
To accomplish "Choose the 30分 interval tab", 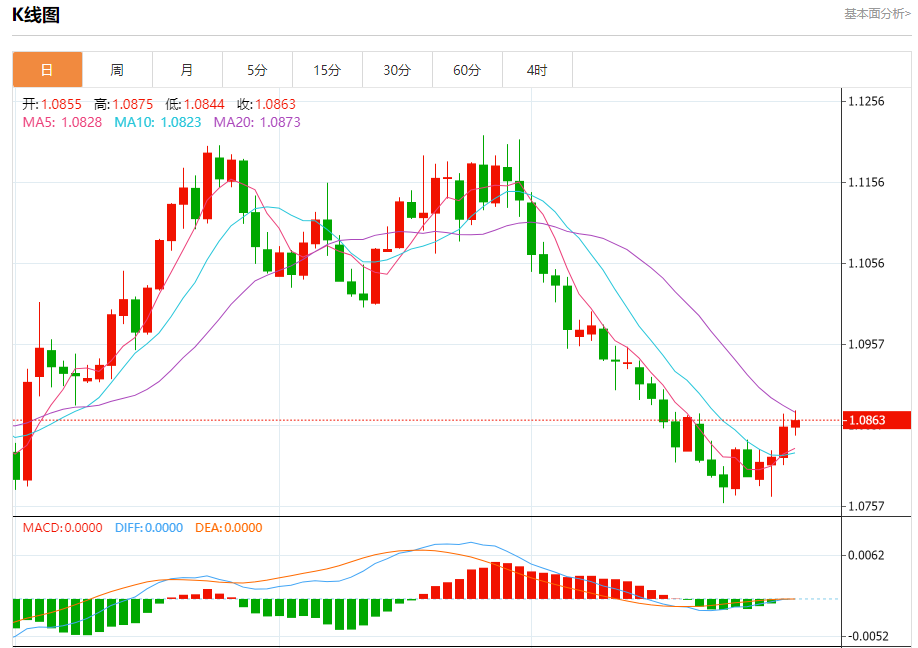I will [397, 70].
